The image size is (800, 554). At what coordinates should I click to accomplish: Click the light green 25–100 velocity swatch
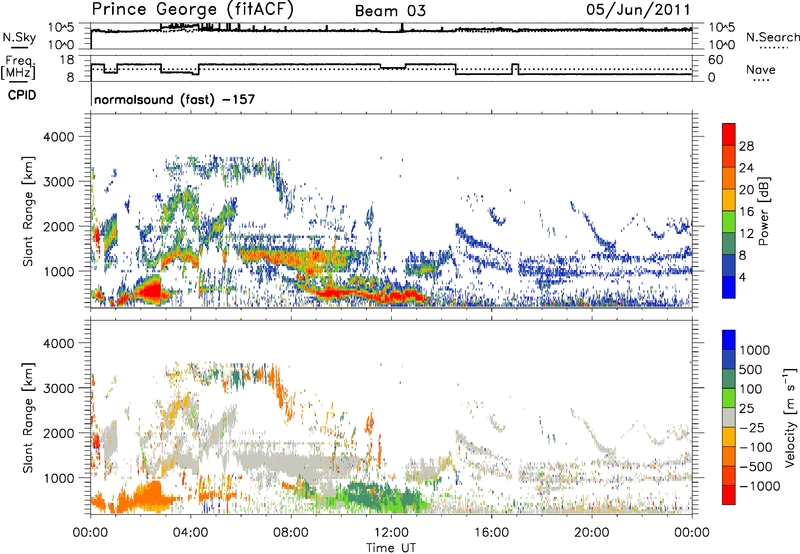click(729, 398)
